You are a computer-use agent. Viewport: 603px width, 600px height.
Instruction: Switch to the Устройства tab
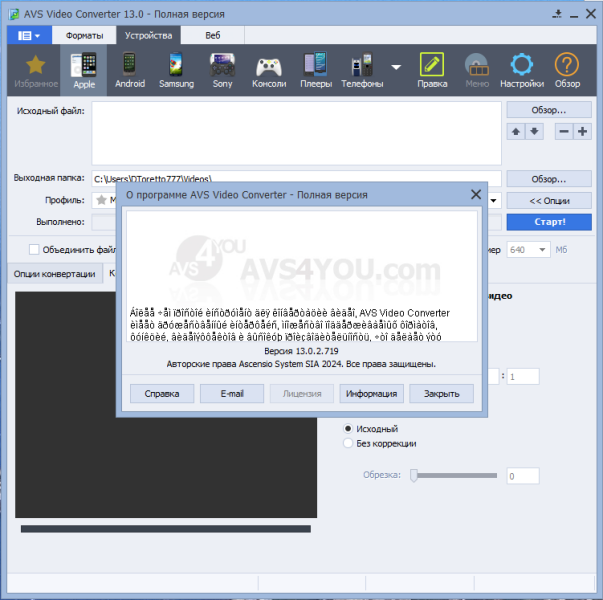tap(148, 35)
